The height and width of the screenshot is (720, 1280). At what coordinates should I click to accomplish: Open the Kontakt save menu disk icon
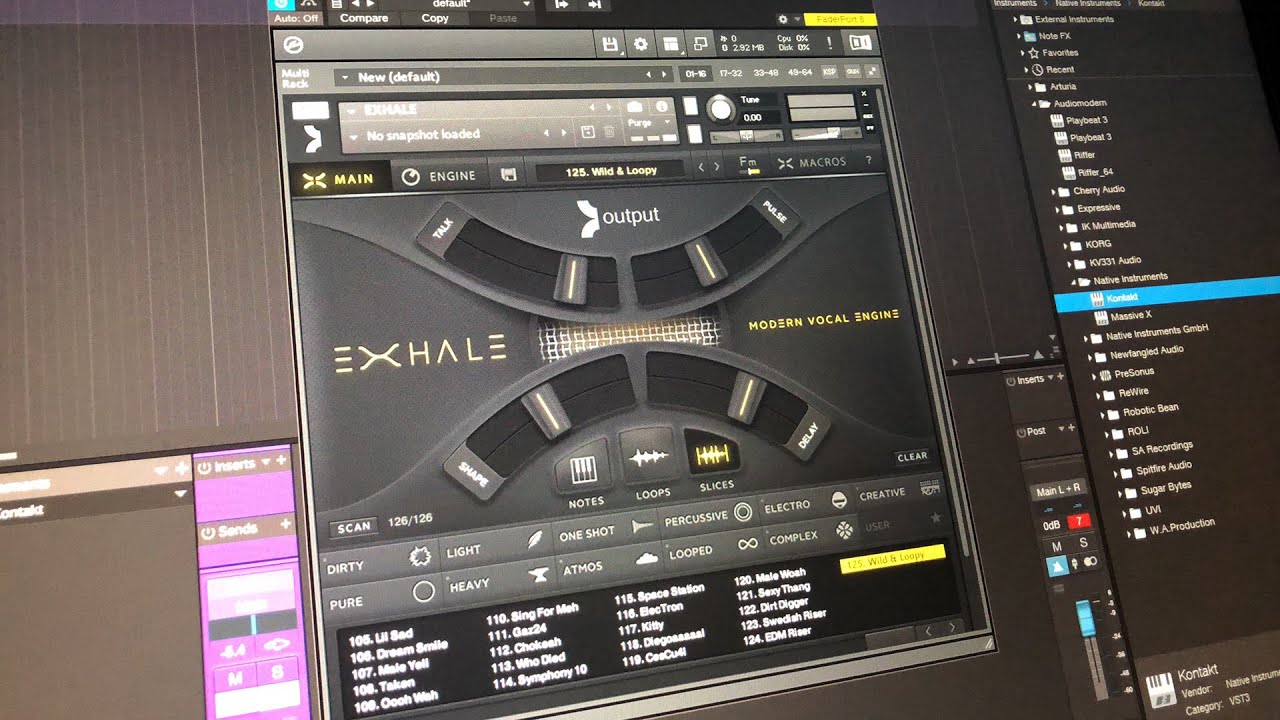pyautogui.click(x=610, y=44)
